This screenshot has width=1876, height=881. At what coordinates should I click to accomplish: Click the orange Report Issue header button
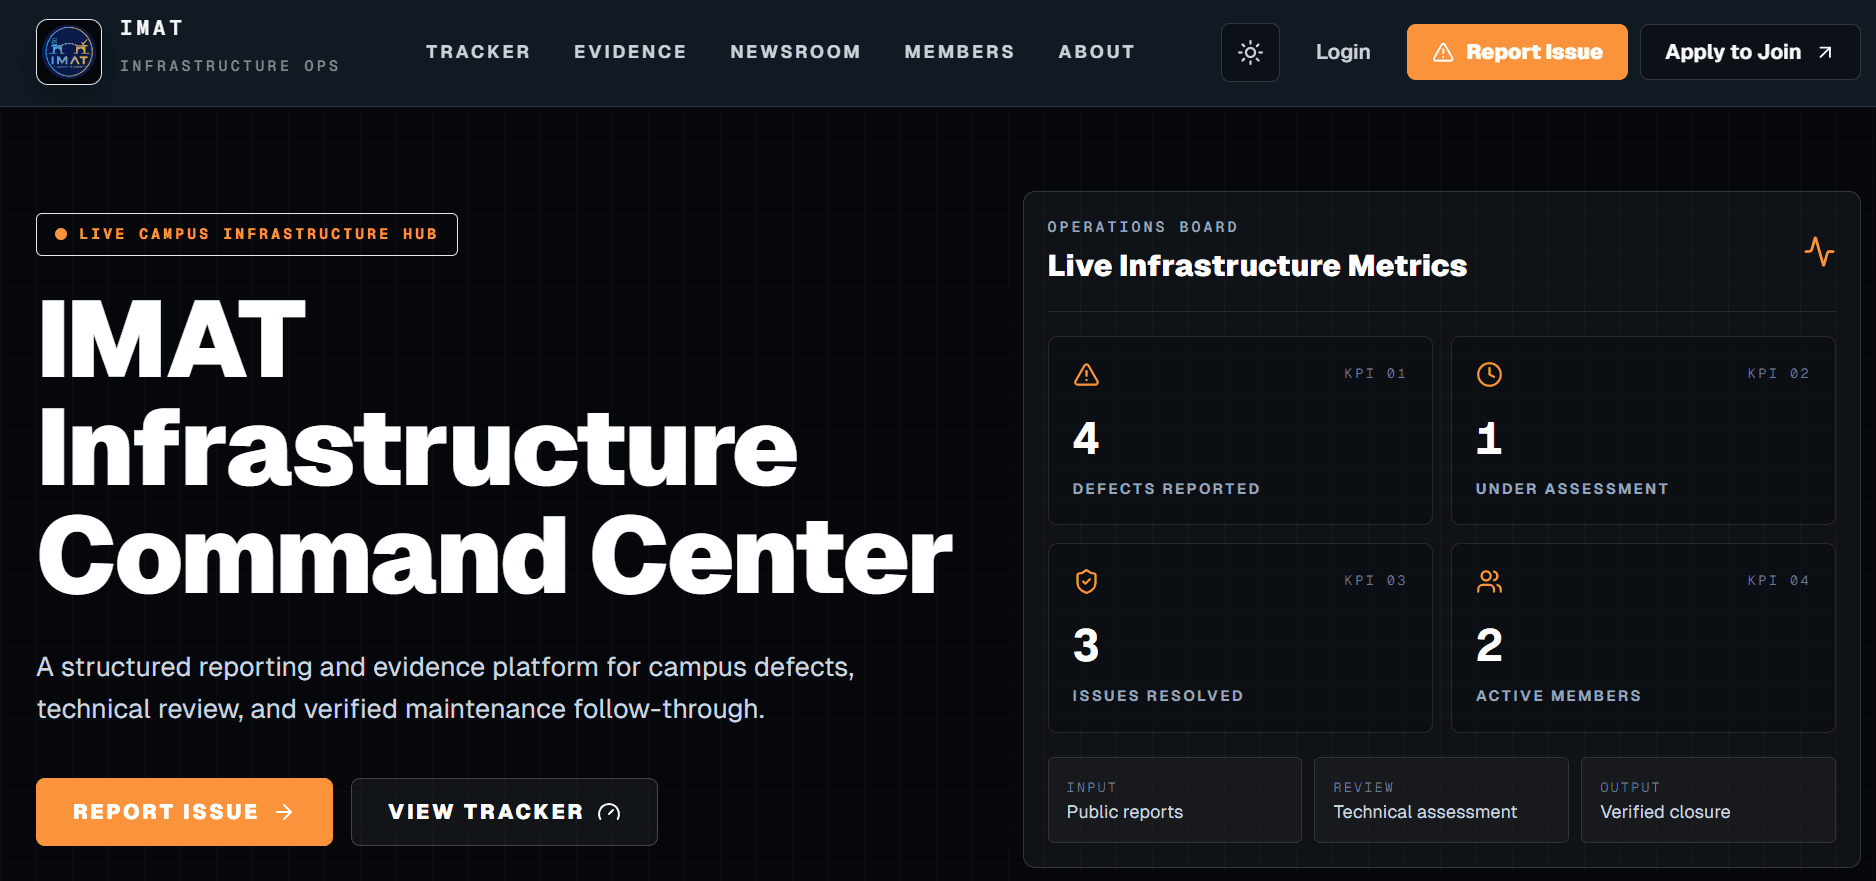click(x=1517, y=52)
